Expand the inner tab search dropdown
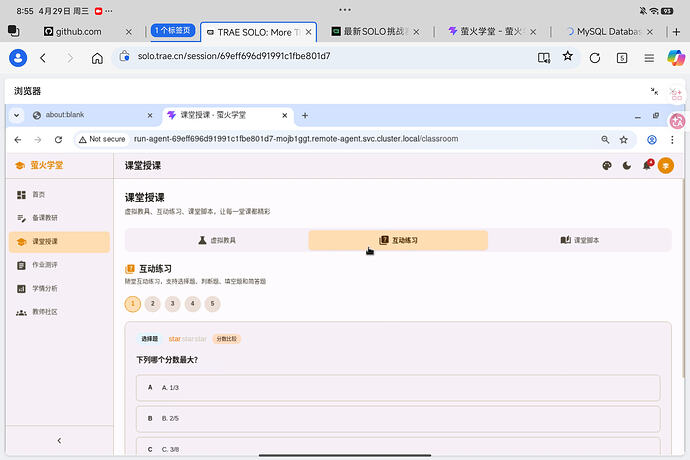690x460 pixels. coord(16,115)
